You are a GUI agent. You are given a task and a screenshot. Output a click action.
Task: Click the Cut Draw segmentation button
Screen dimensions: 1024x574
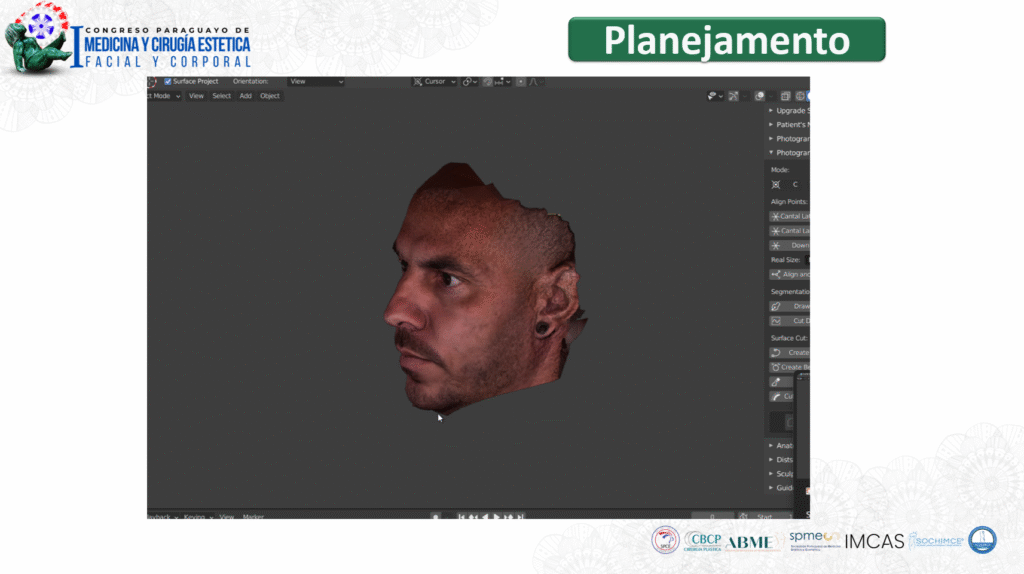tap(790, 321)
